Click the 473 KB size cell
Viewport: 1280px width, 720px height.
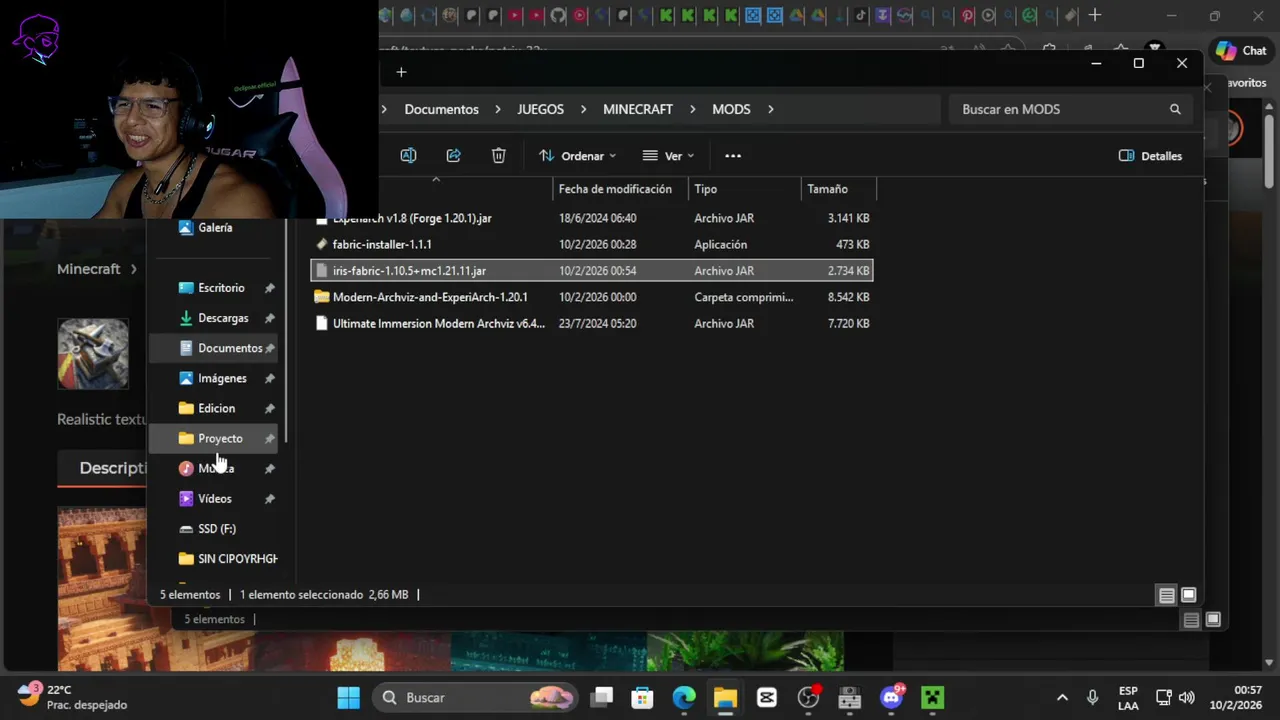(x=852, y=244)
